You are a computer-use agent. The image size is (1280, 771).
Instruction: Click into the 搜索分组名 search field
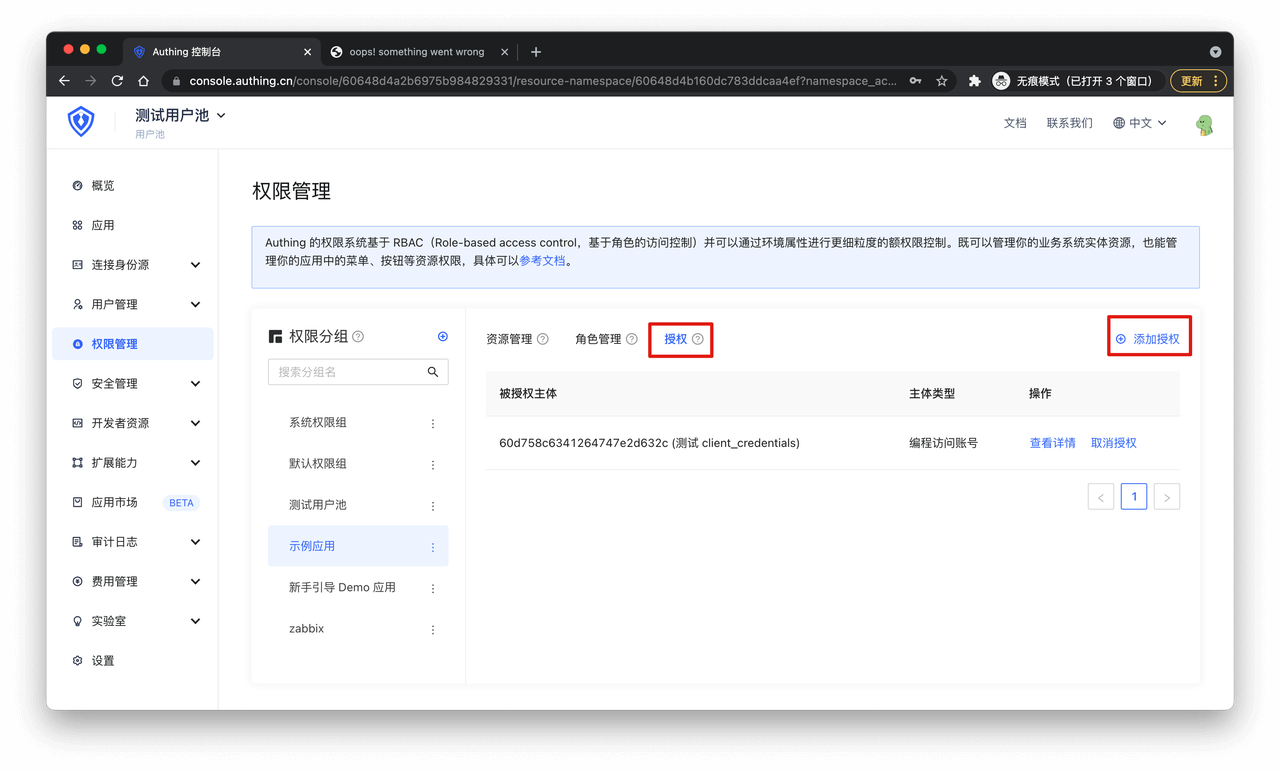(x=346, y=372)
